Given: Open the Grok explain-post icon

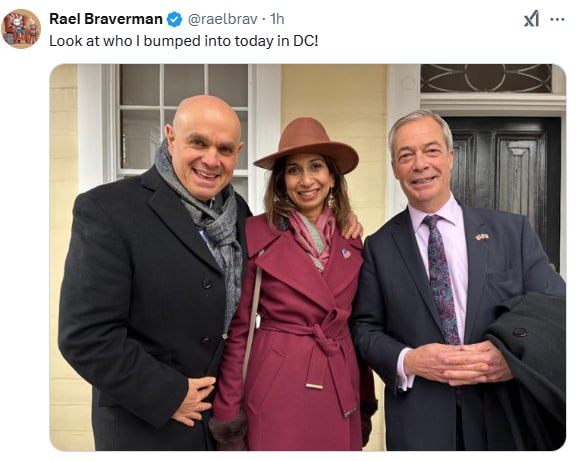Looking at the screenshot, I should 531,19.
